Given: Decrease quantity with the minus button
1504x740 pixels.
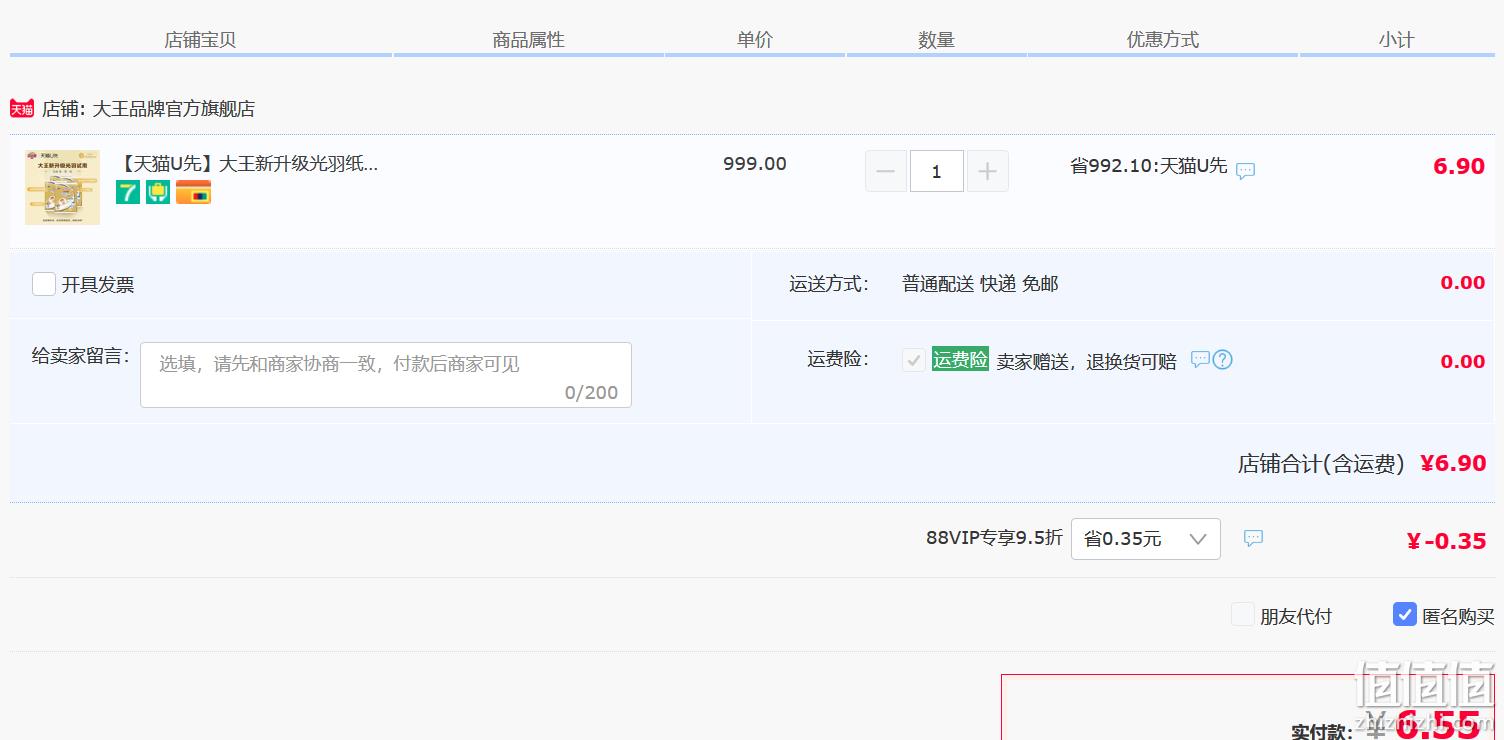Looking at the screenshot, I should tap(886, 171).
